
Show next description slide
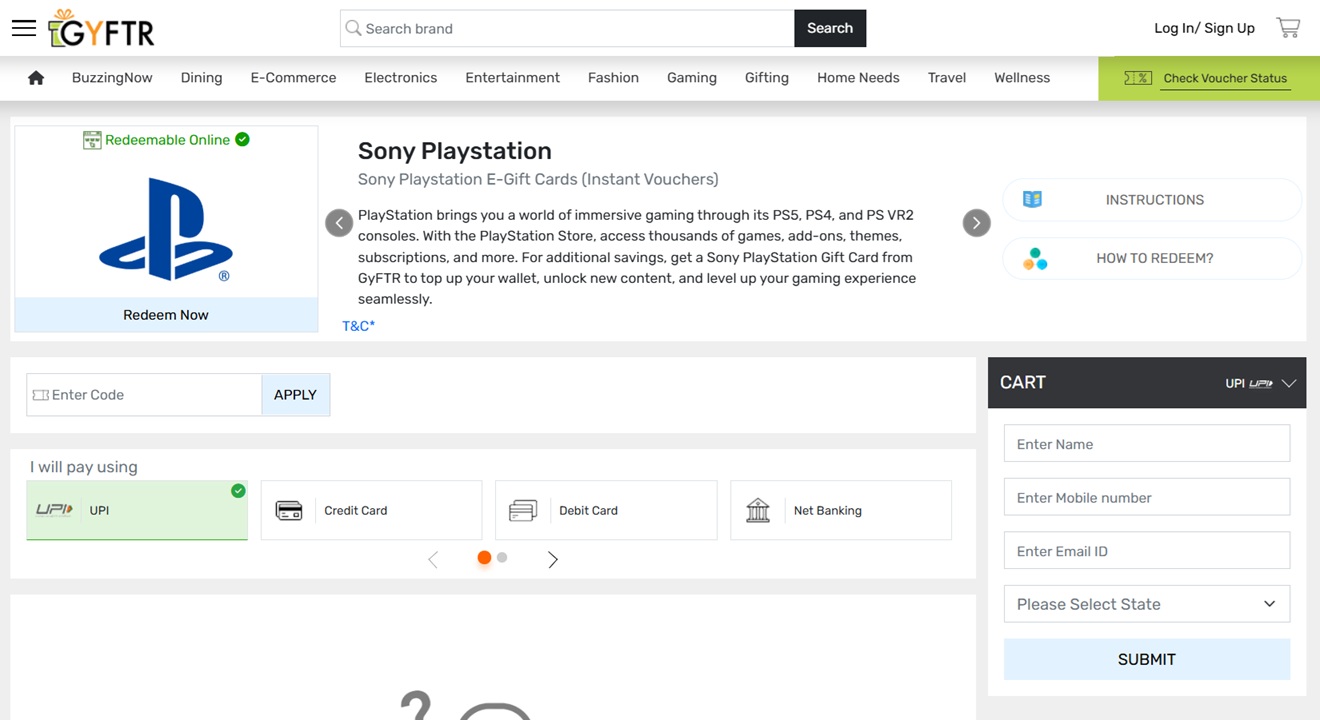976,223
